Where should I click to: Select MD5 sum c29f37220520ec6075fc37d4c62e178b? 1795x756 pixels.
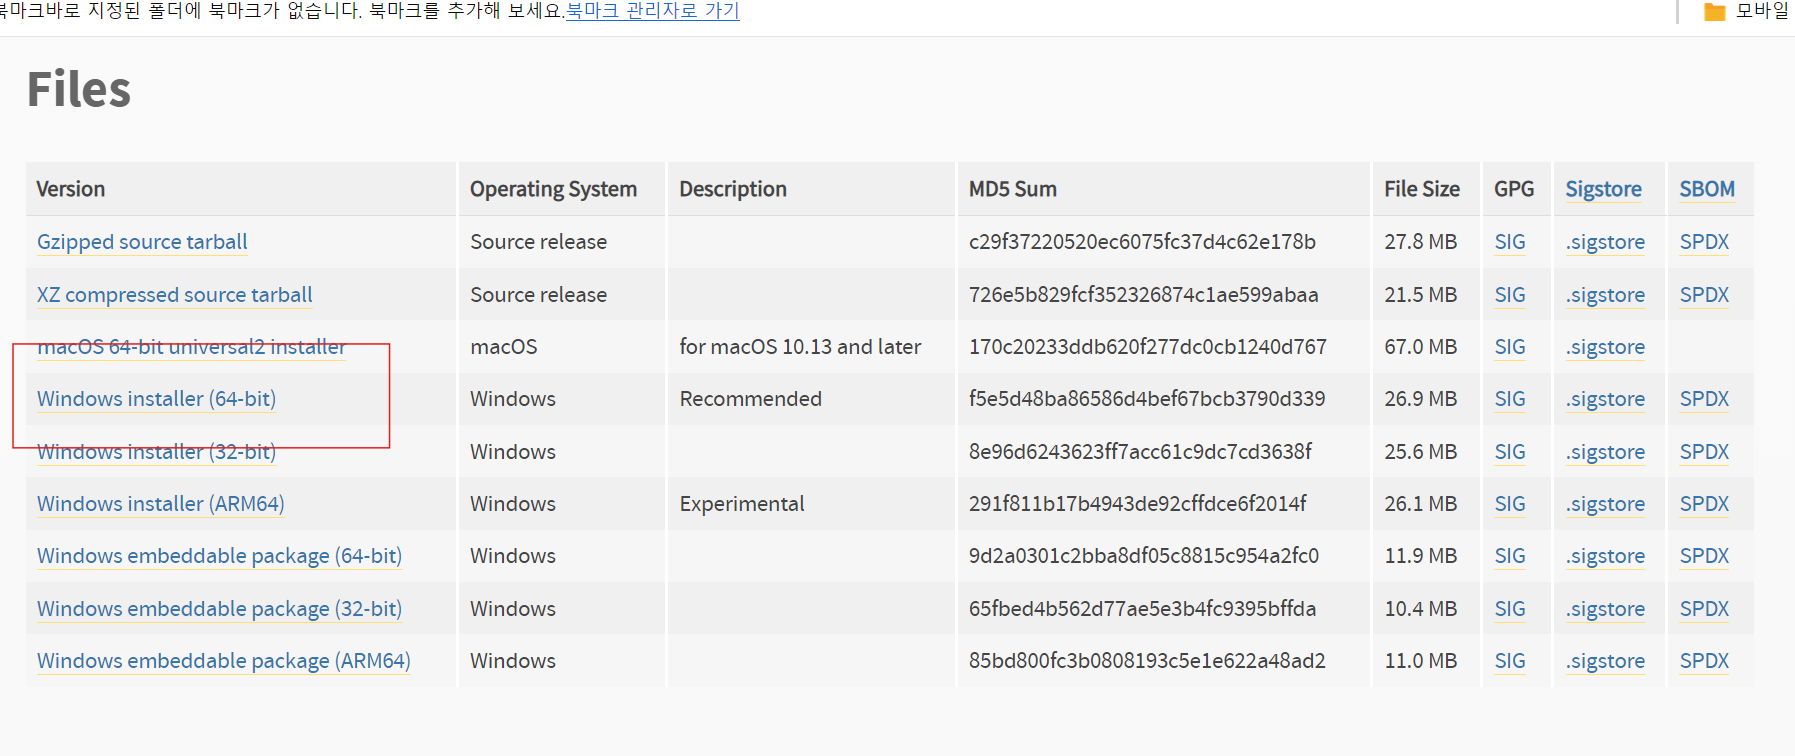1142,242
